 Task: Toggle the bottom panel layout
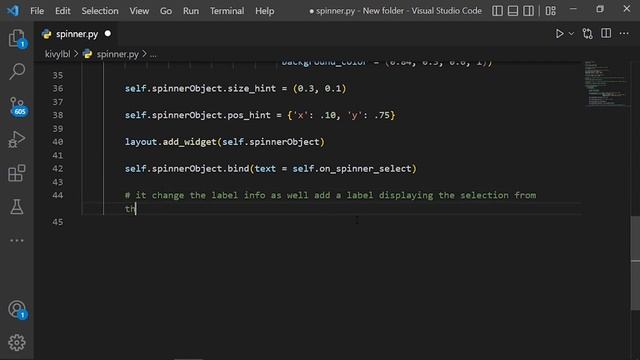[x=513, y=11]
